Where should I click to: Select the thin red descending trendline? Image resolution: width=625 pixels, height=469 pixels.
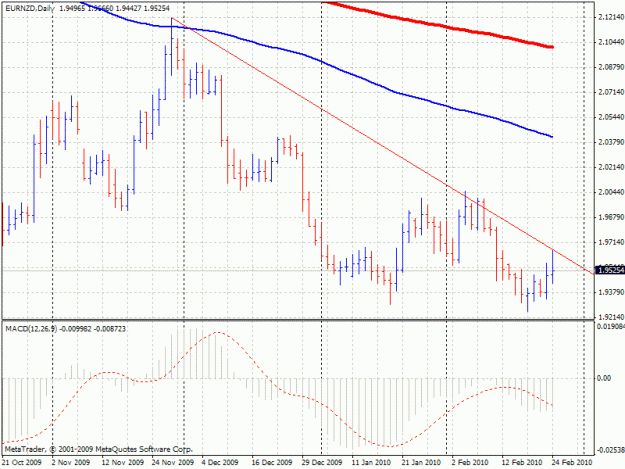click(x=383, y=146)
